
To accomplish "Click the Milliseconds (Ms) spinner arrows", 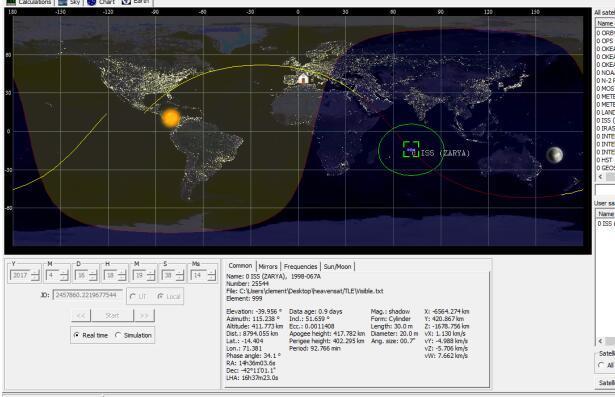I will (211, 275).
